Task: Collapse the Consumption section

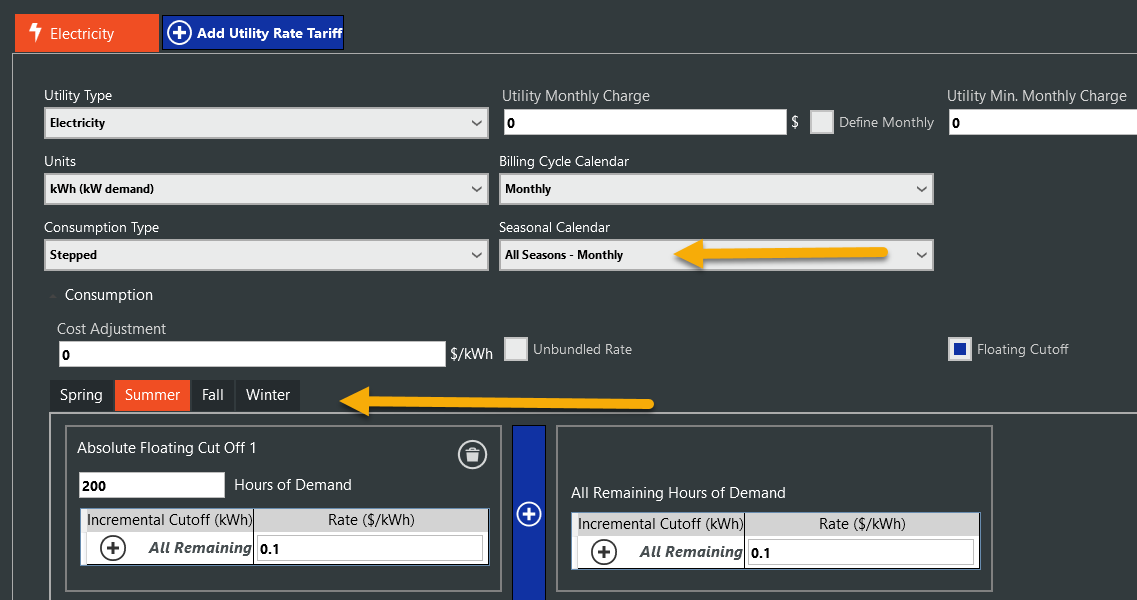Action: [x=51, y=295]
